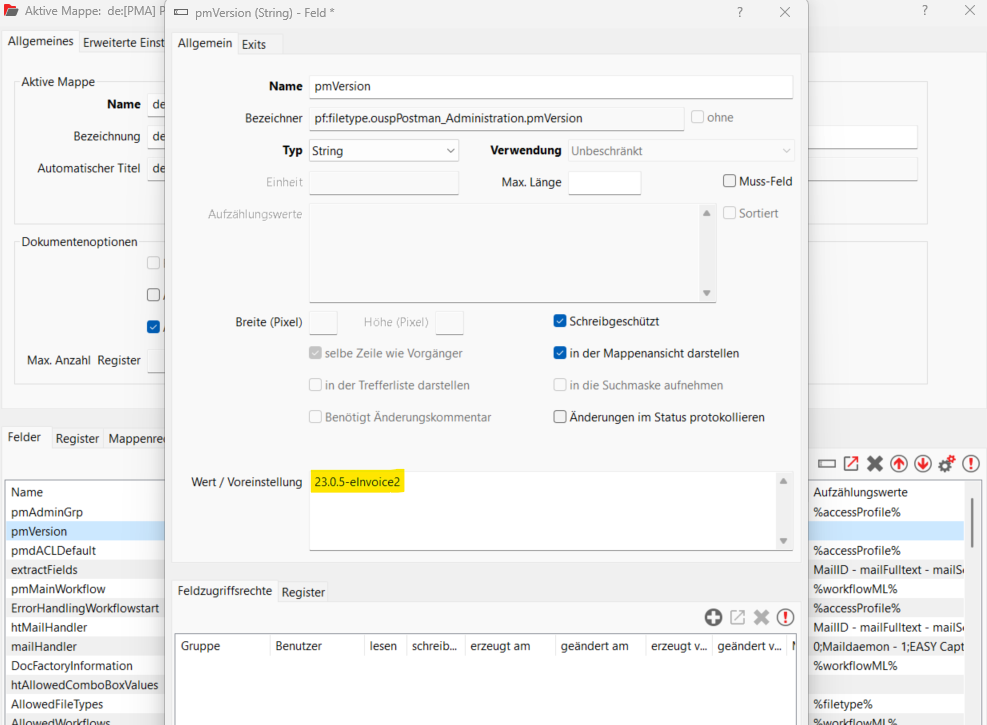The height and width of the screenshot is (725, 987).
Task: Toggle the Sortiert checkbox
Action: pos(730,213)
